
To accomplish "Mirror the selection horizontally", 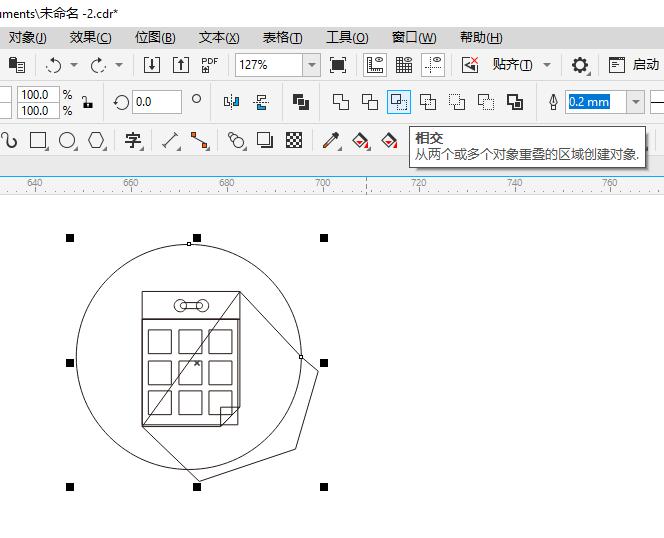I will [232, 102].
